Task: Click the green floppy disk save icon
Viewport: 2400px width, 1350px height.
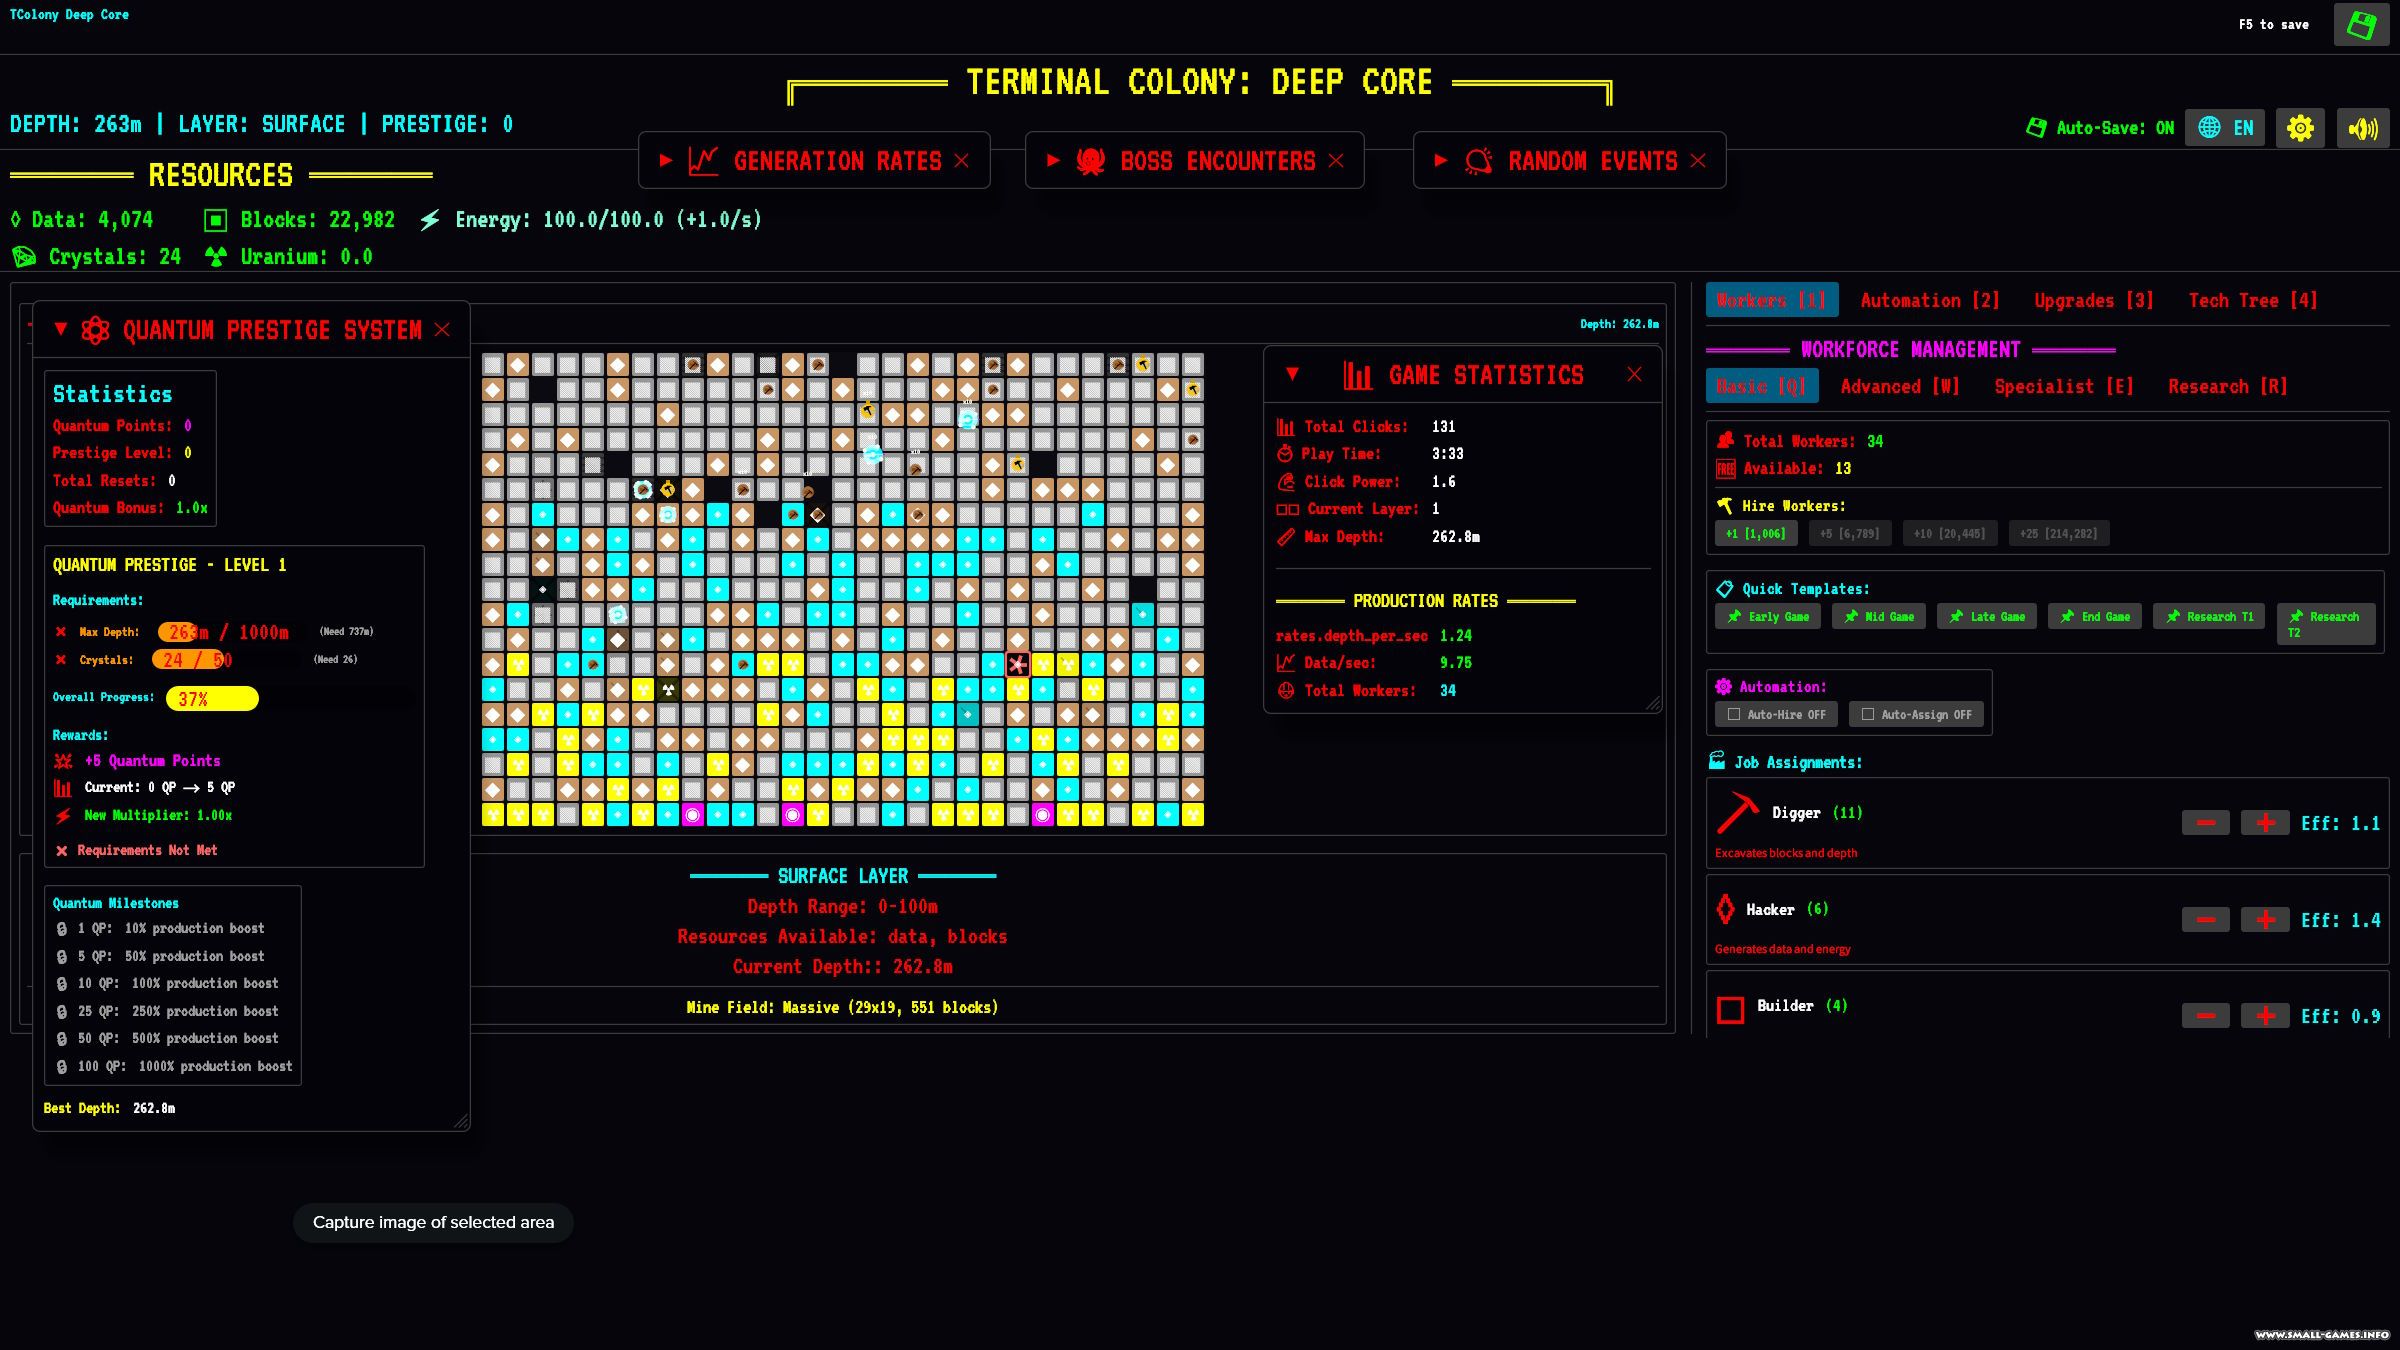Action: pos(2360,25)
